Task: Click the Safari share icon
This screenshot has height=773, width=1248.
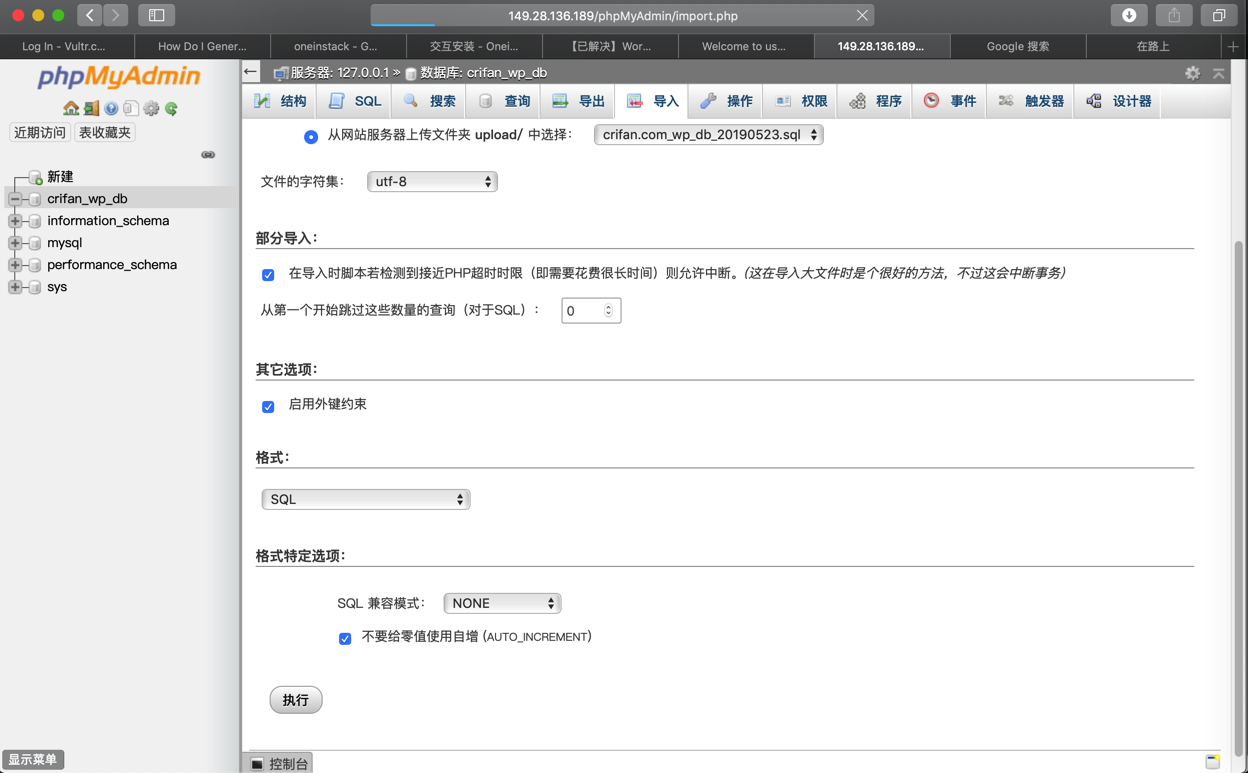Action: (1174, 15)
